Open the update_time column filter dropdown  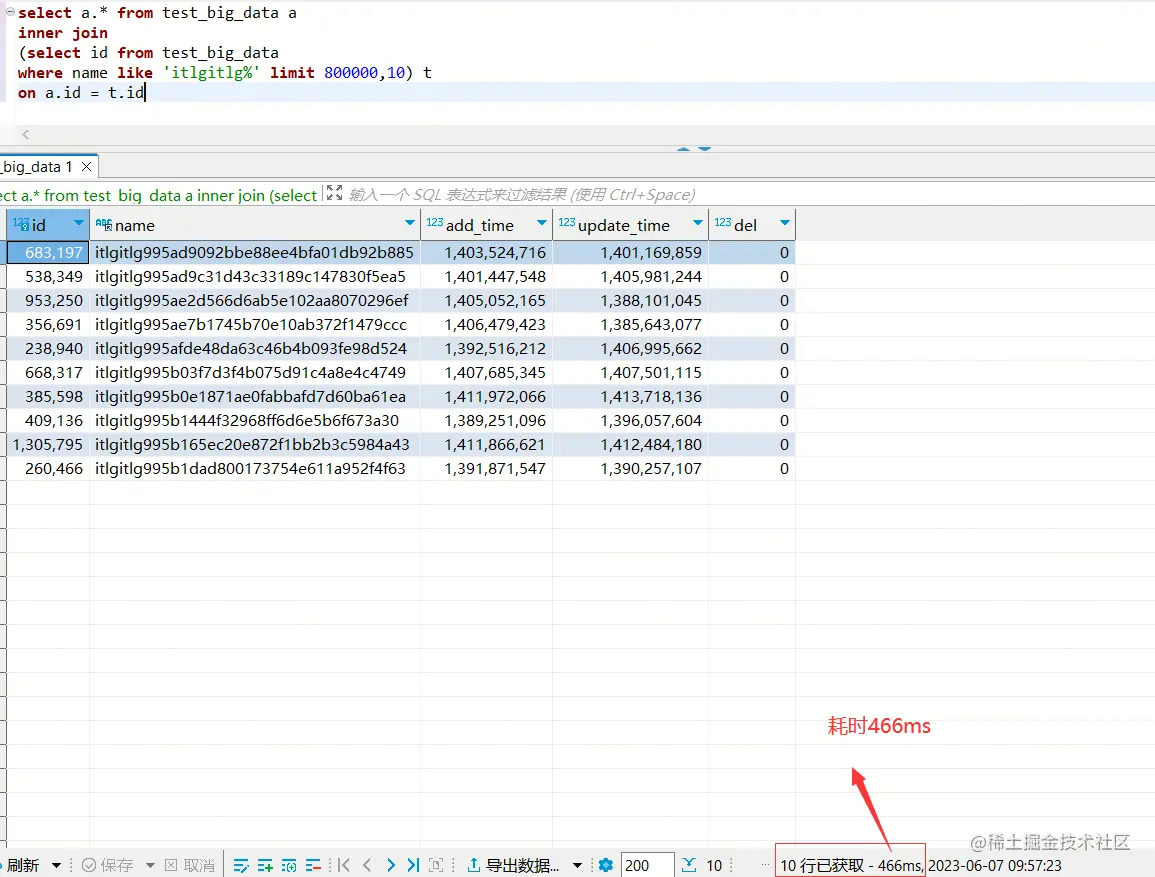(x=698, y=223)
